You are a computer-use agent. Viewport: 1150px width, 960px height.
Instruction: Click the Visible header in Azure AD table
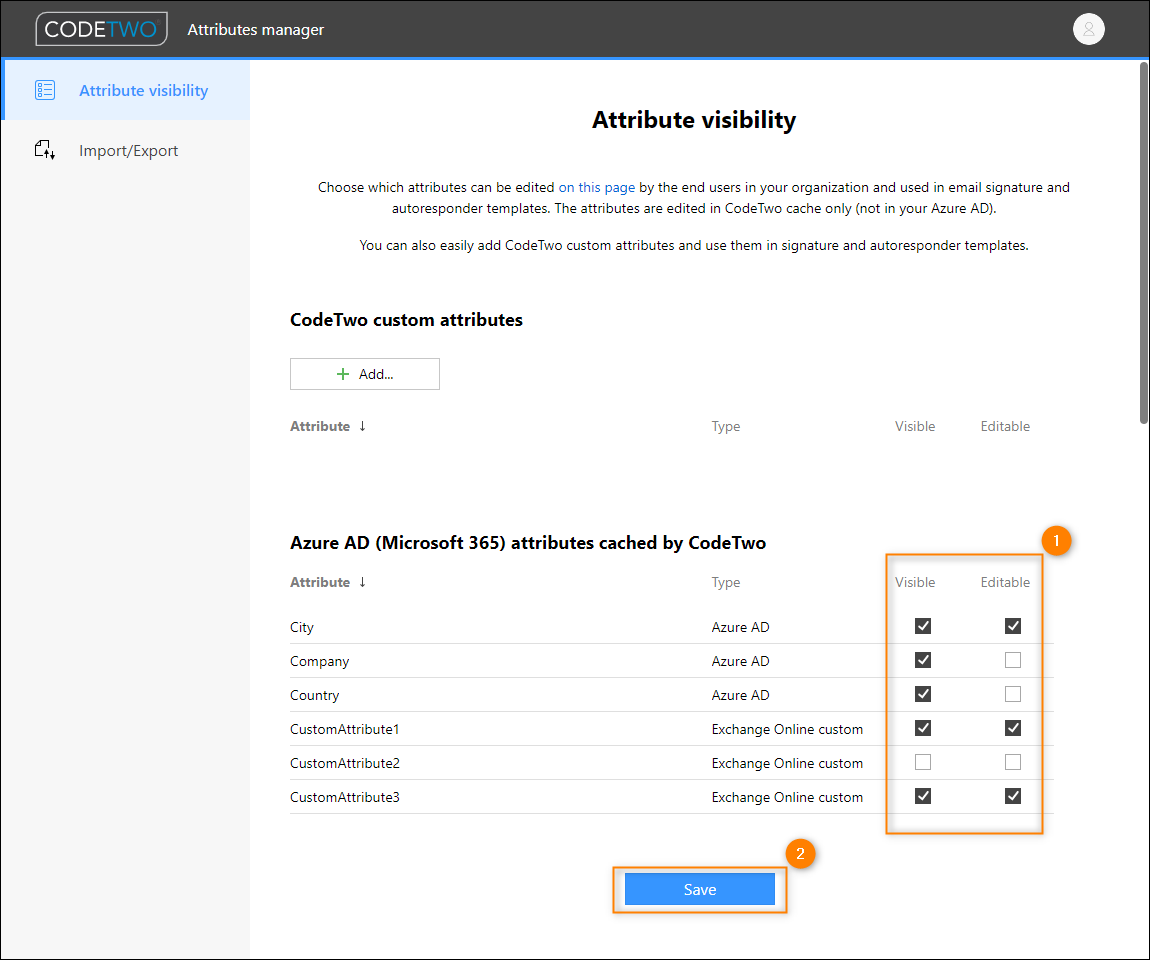[915, 582]
